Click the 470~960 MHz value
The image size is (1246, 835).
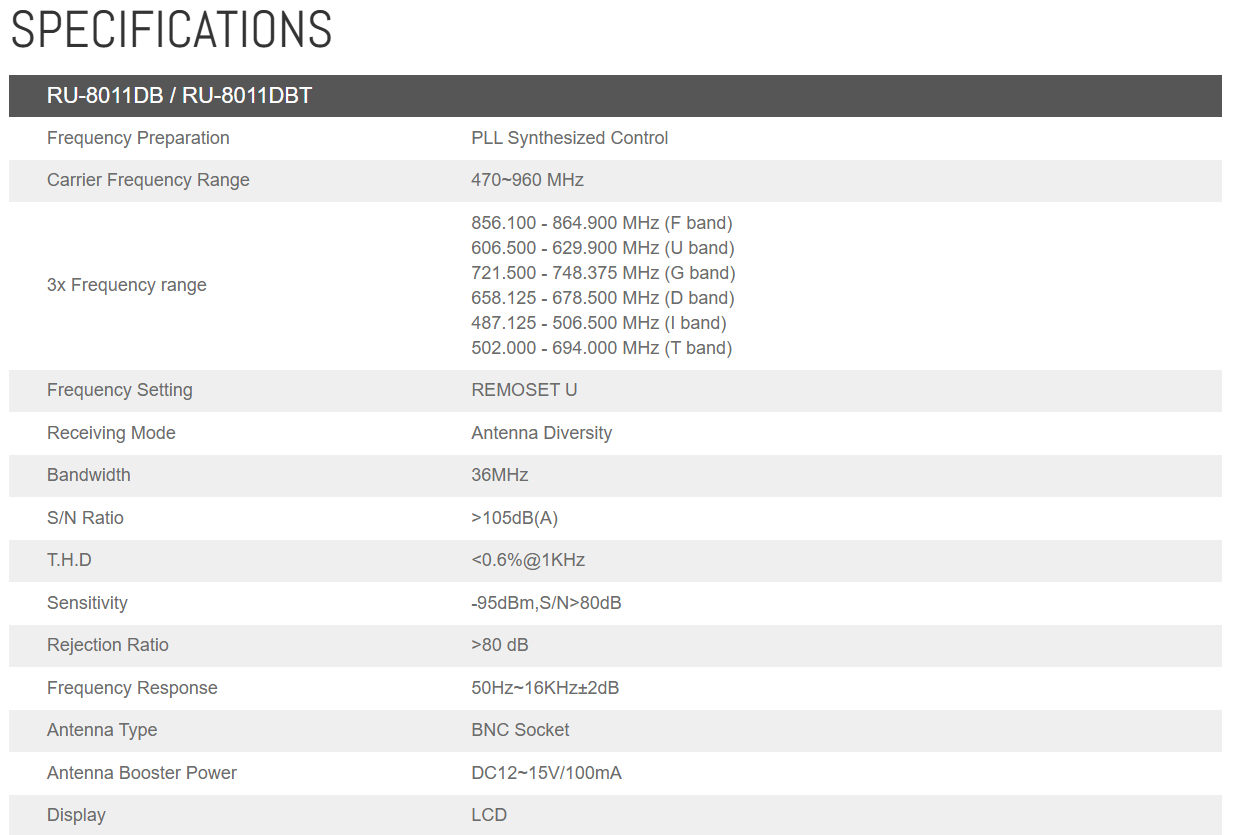point(527,180)
